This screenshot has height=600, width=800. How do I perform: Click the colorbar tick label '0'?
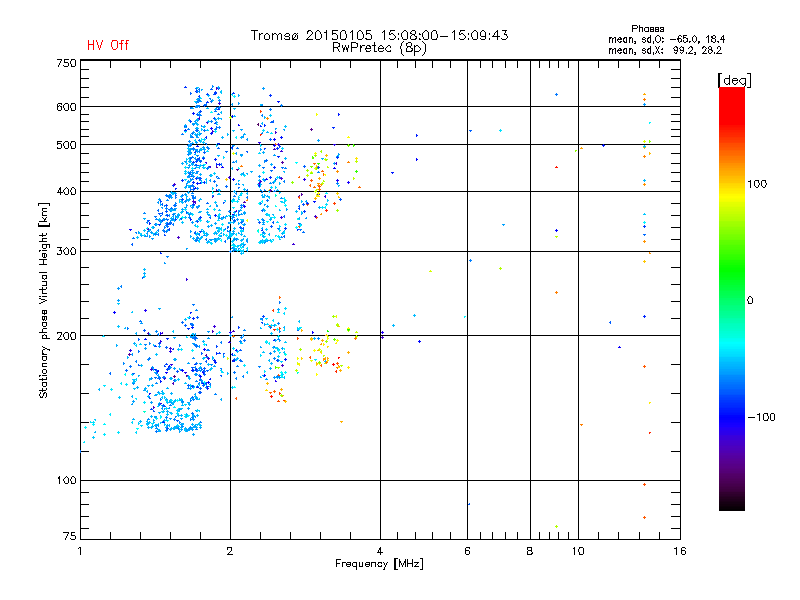click(750, 301)
